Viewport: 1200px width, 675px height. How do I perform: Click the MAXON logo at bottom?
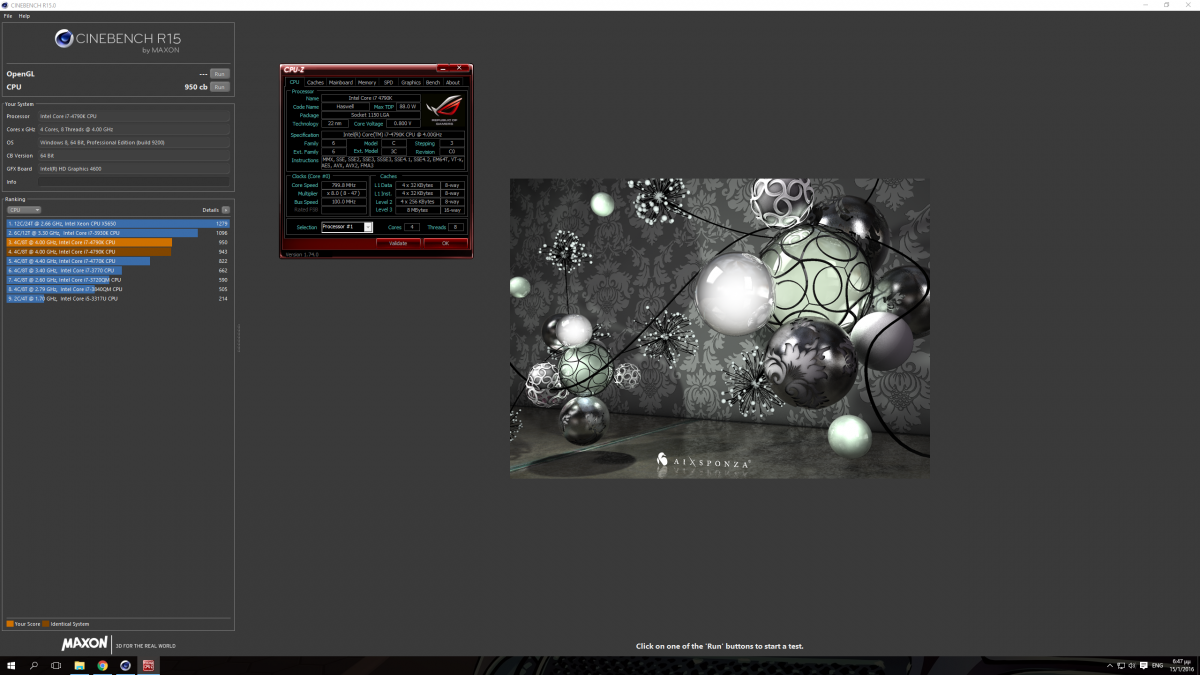pos(85,645)
